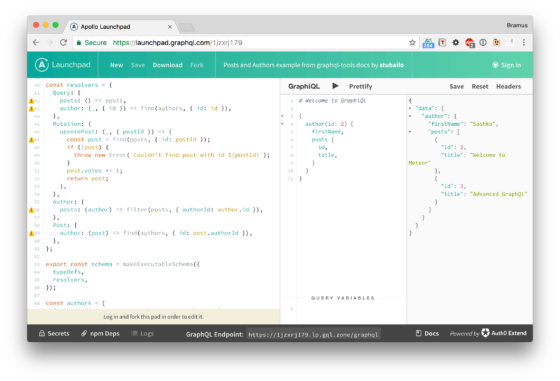This screenshot has height=381, width=560.
Task: Click Save in the GraphiQL toolbar
Action: 456,86
